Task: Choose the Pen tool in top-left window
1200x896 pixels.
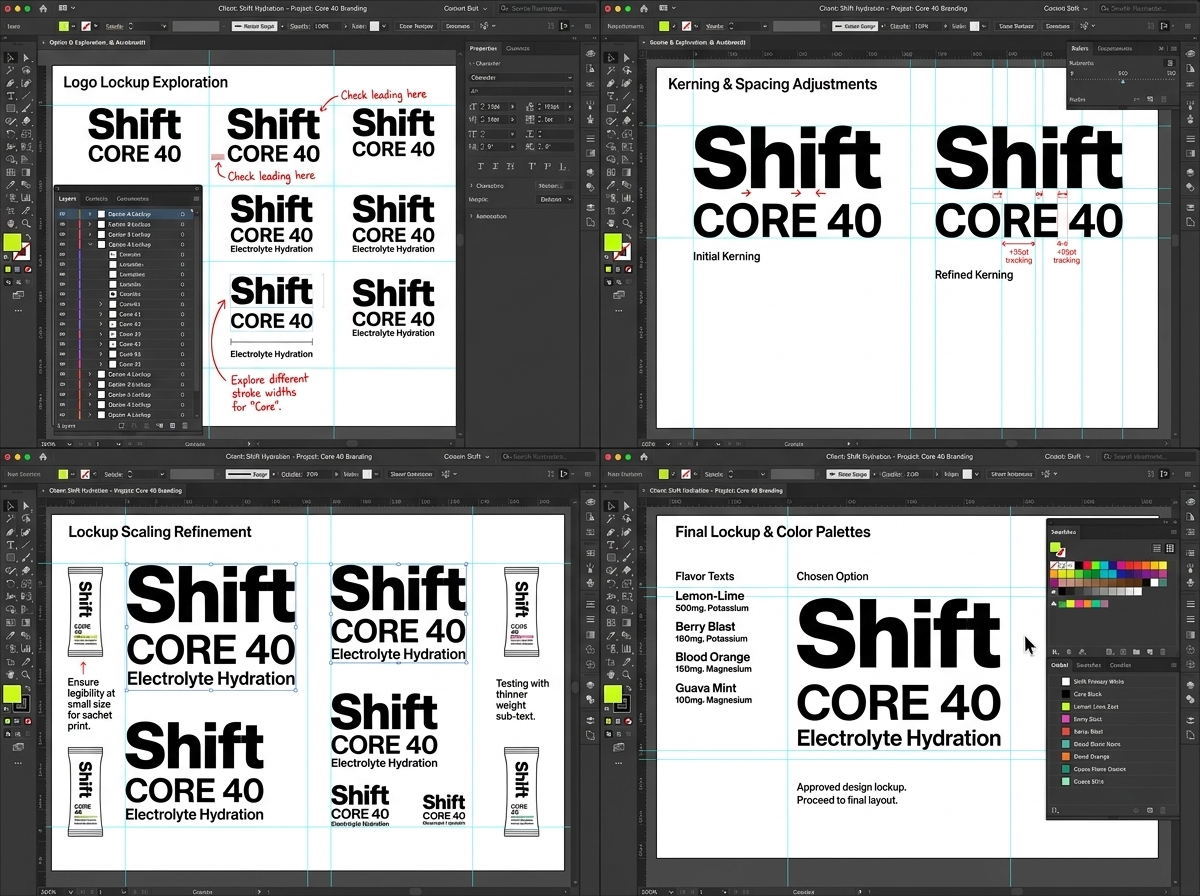Action: point(10,83)
